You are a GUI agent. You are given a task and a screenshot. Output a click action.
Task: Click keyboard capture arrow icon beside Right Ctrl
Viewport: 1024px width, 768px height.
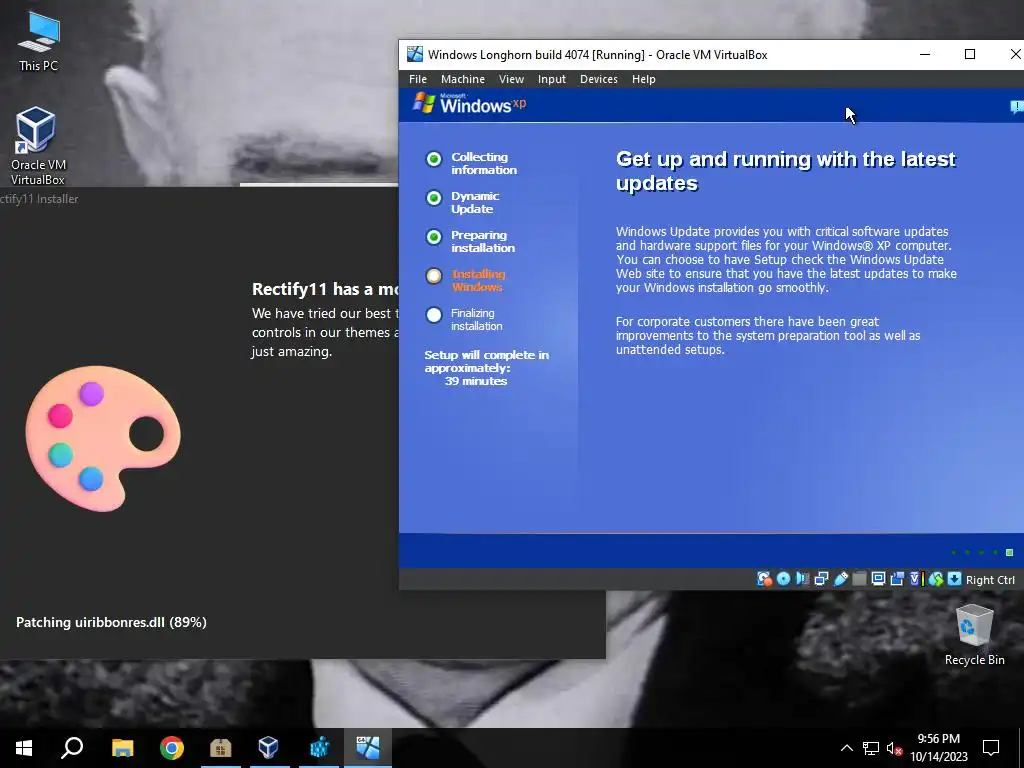954,579
